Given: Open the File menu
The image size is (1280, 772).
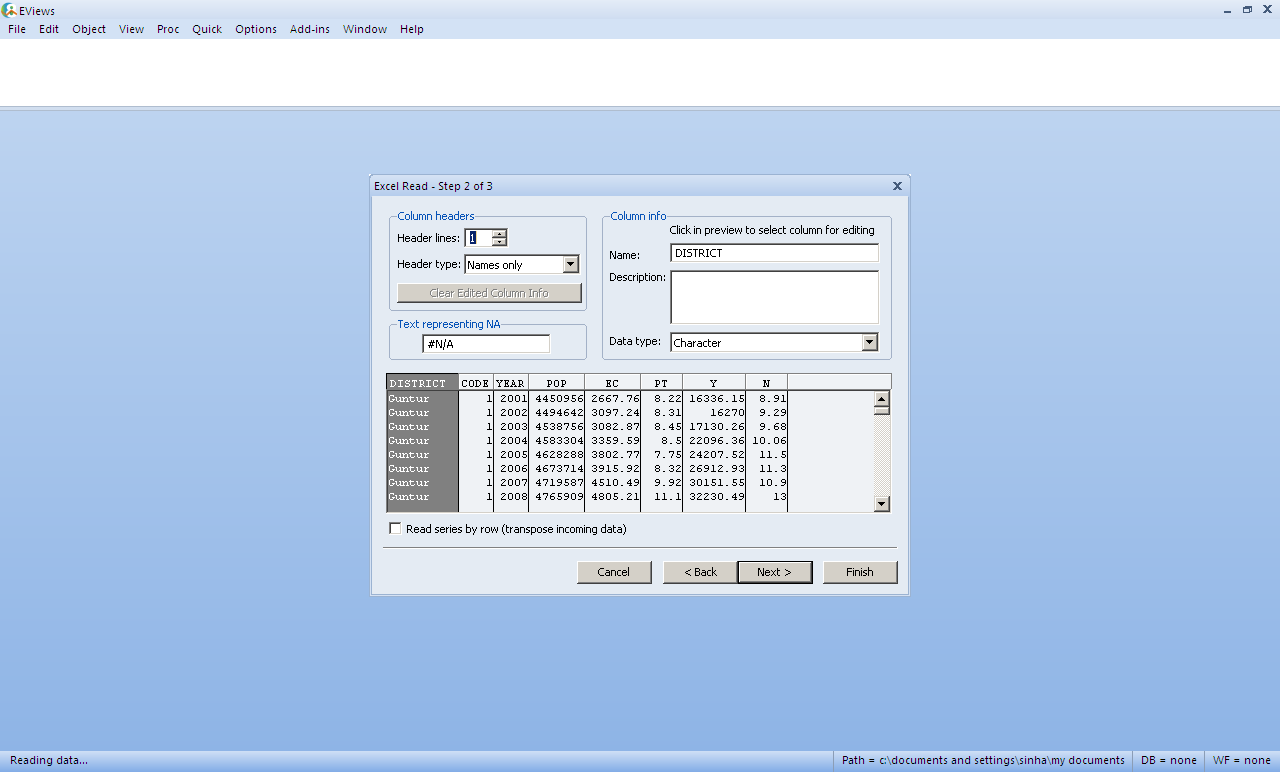Looking at the screenshot, I should (x=17, y=29).
